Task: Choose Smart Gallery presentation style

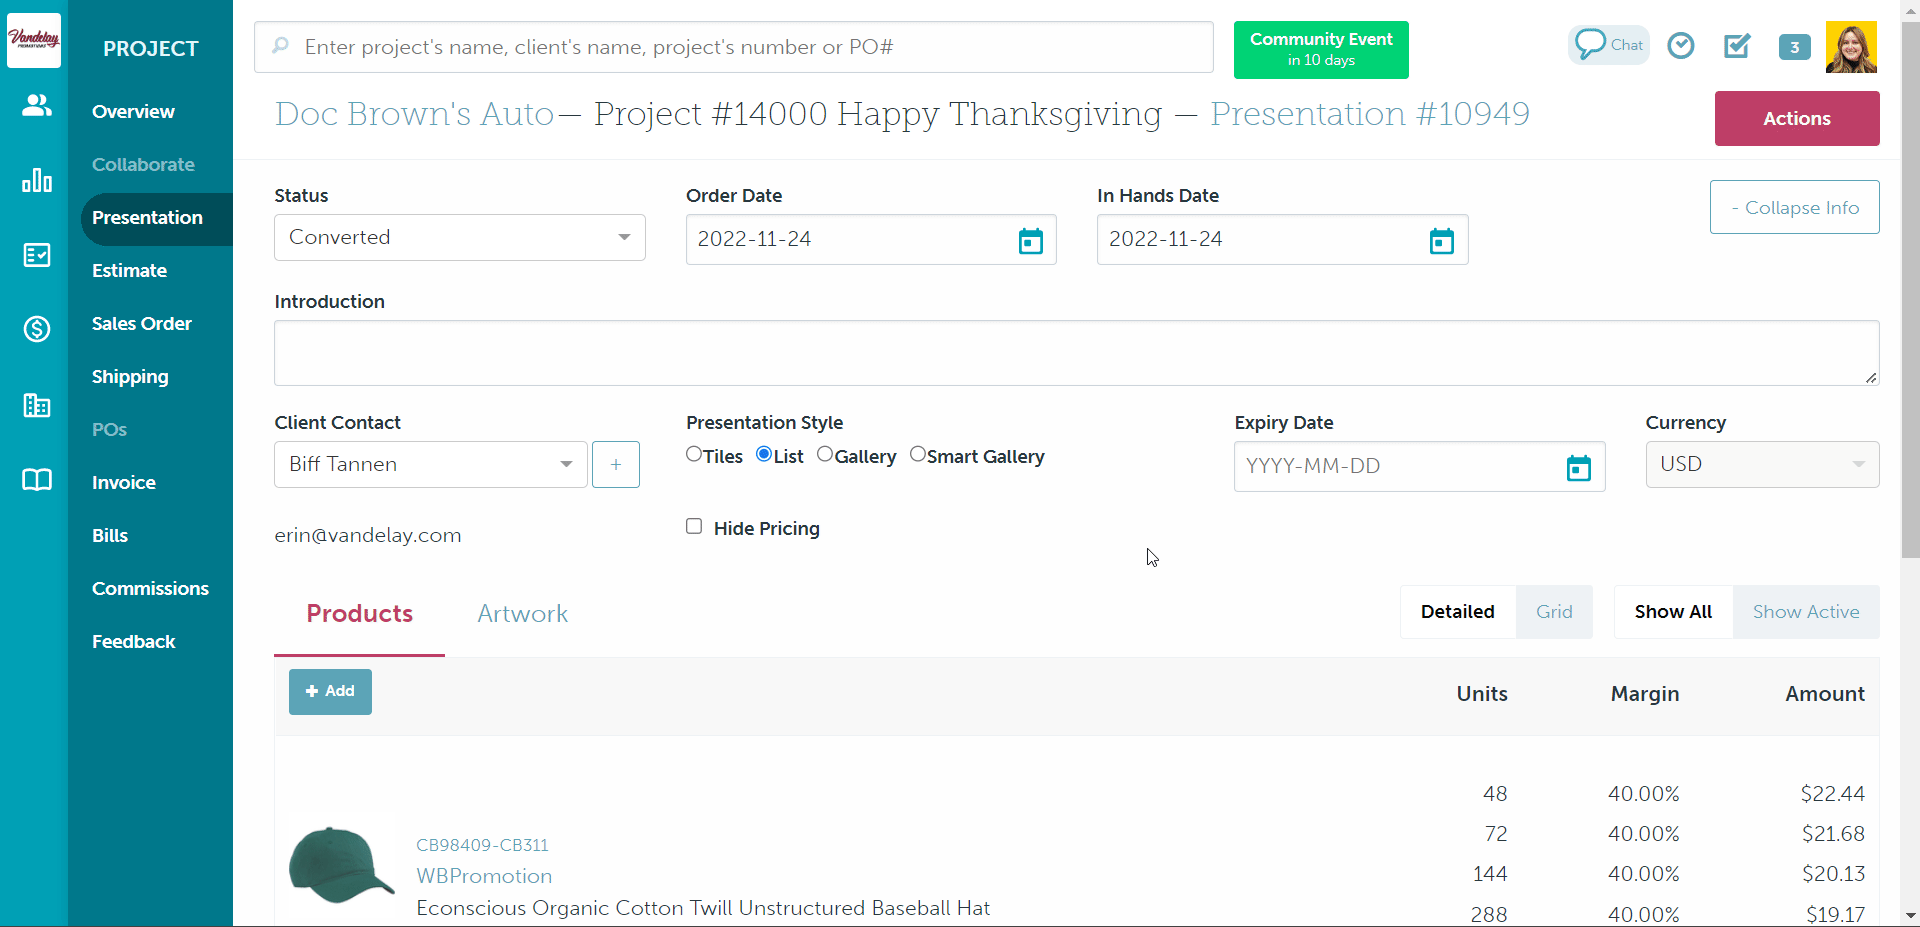Action: pyautogui.click(x=918, y=455)
